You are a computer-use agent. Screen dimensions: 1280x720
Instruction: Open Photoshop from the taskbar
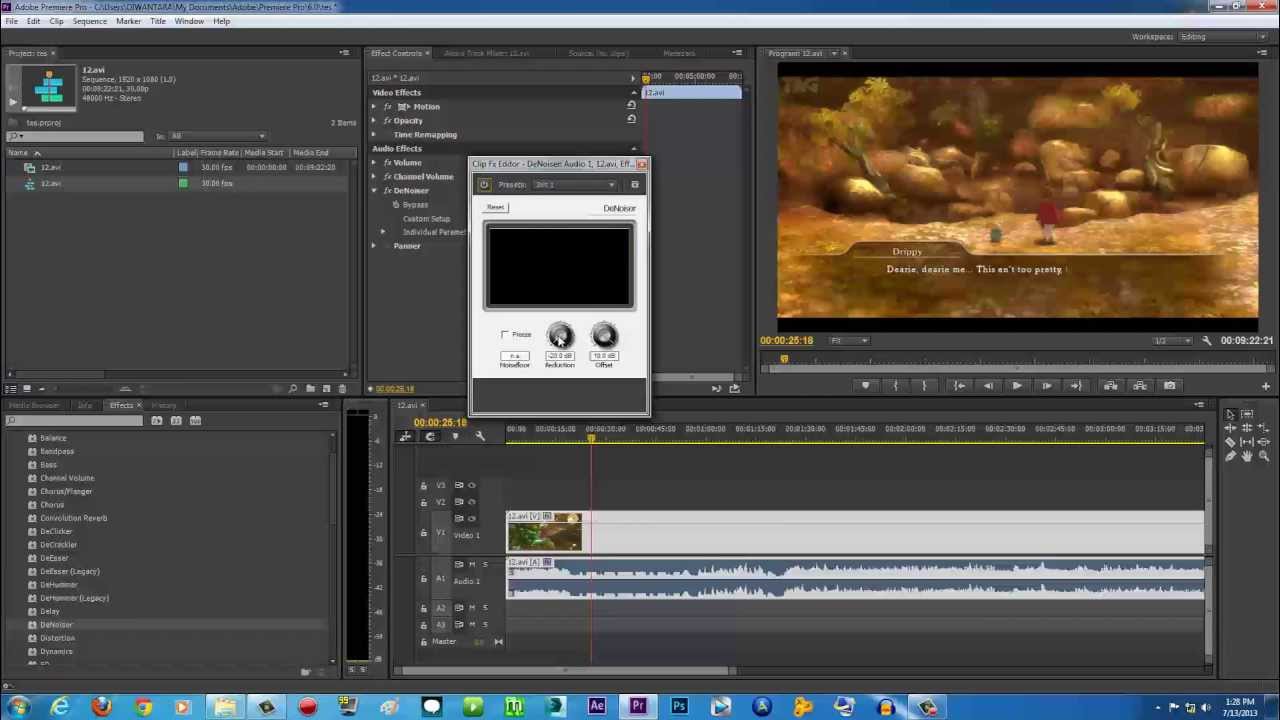679,707
